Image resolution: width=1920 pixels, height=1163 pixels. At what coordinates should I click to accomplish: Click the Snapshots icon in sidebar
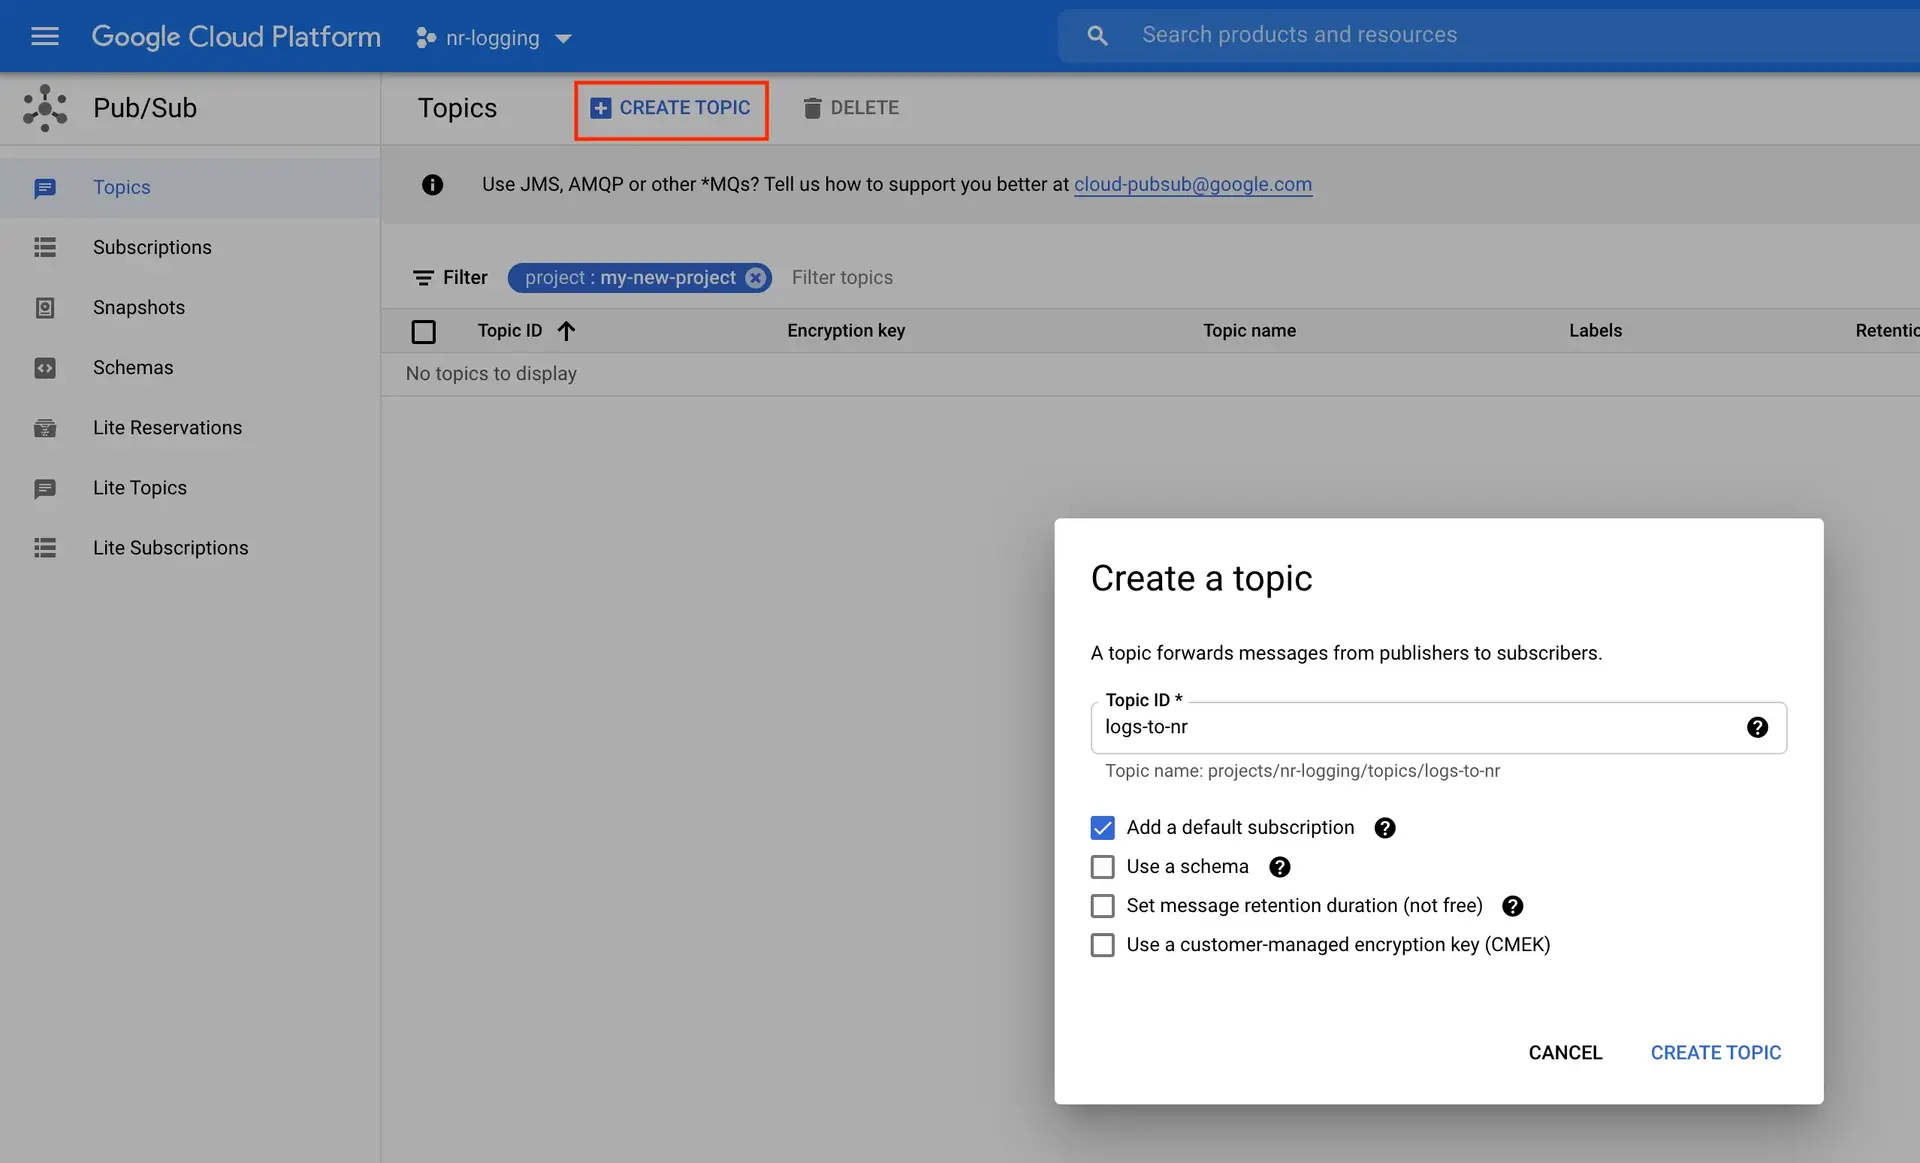click(44, 307)
